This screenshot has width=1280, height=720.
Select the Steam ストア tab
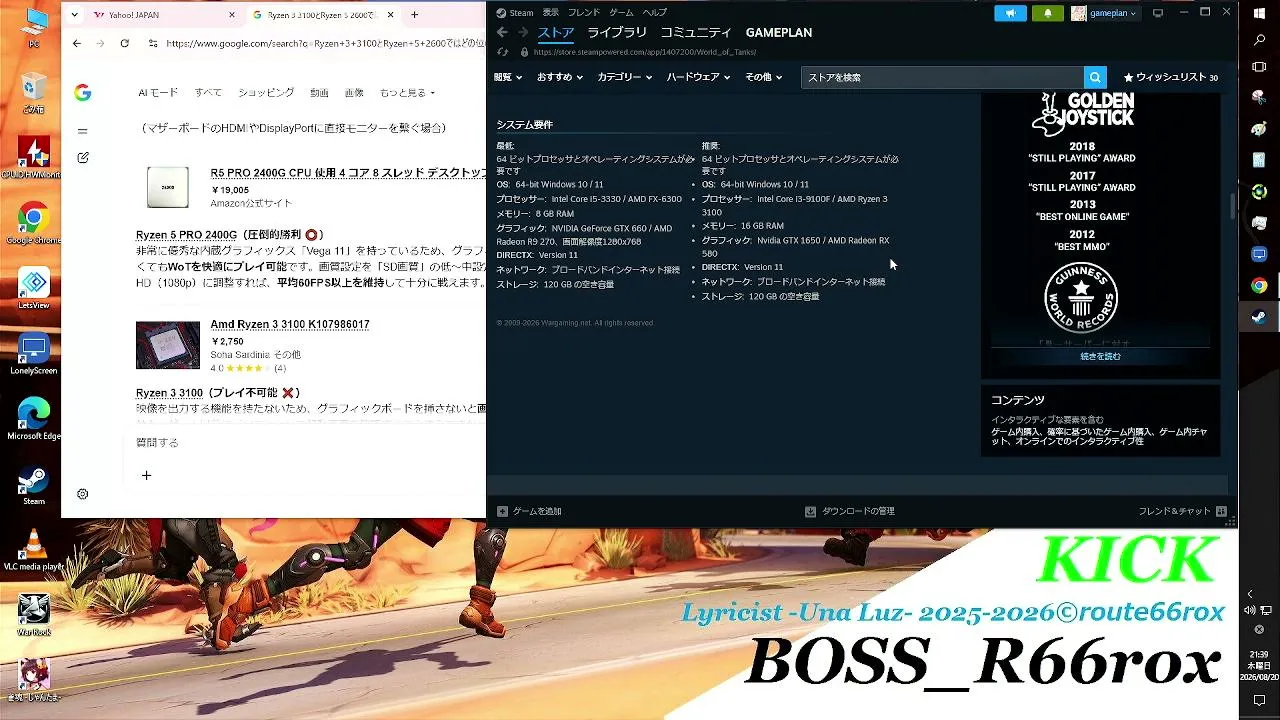[x=556, y=33]
